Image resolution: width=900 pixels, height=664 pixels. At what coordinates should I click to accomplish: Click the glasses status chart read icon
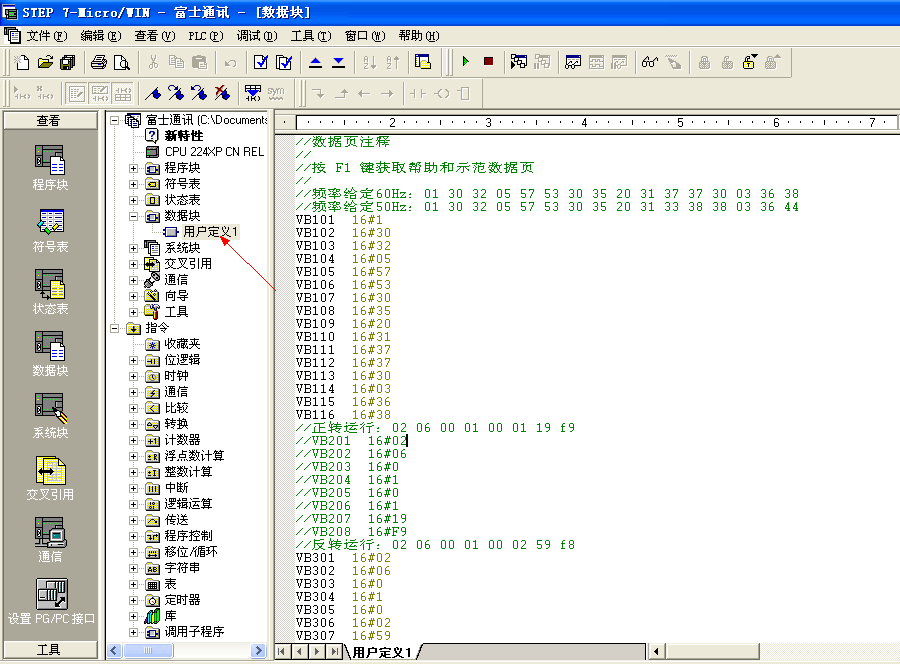tap(649, 62)
